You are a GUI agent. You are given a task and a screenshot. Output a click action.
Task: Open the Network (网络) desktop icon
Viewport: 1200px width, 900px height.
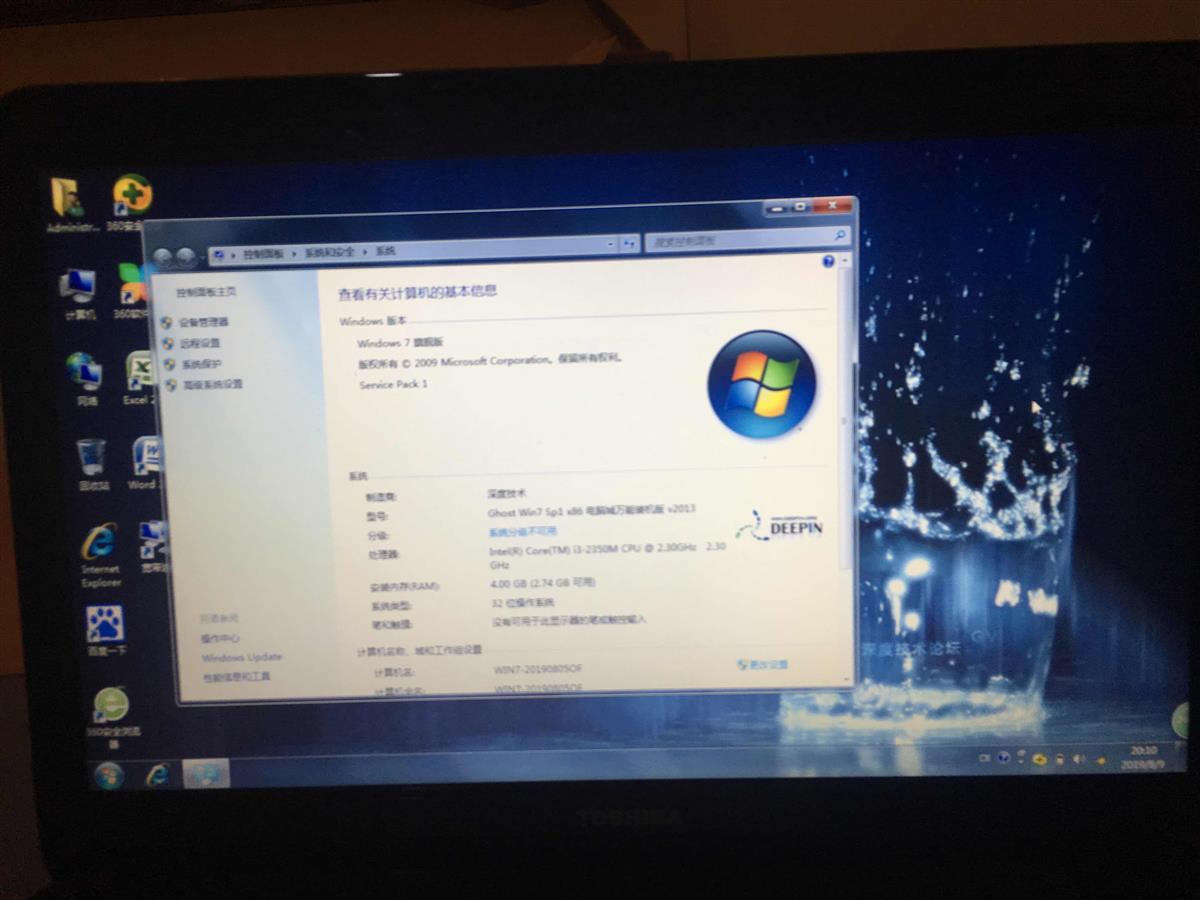point(84,378)
